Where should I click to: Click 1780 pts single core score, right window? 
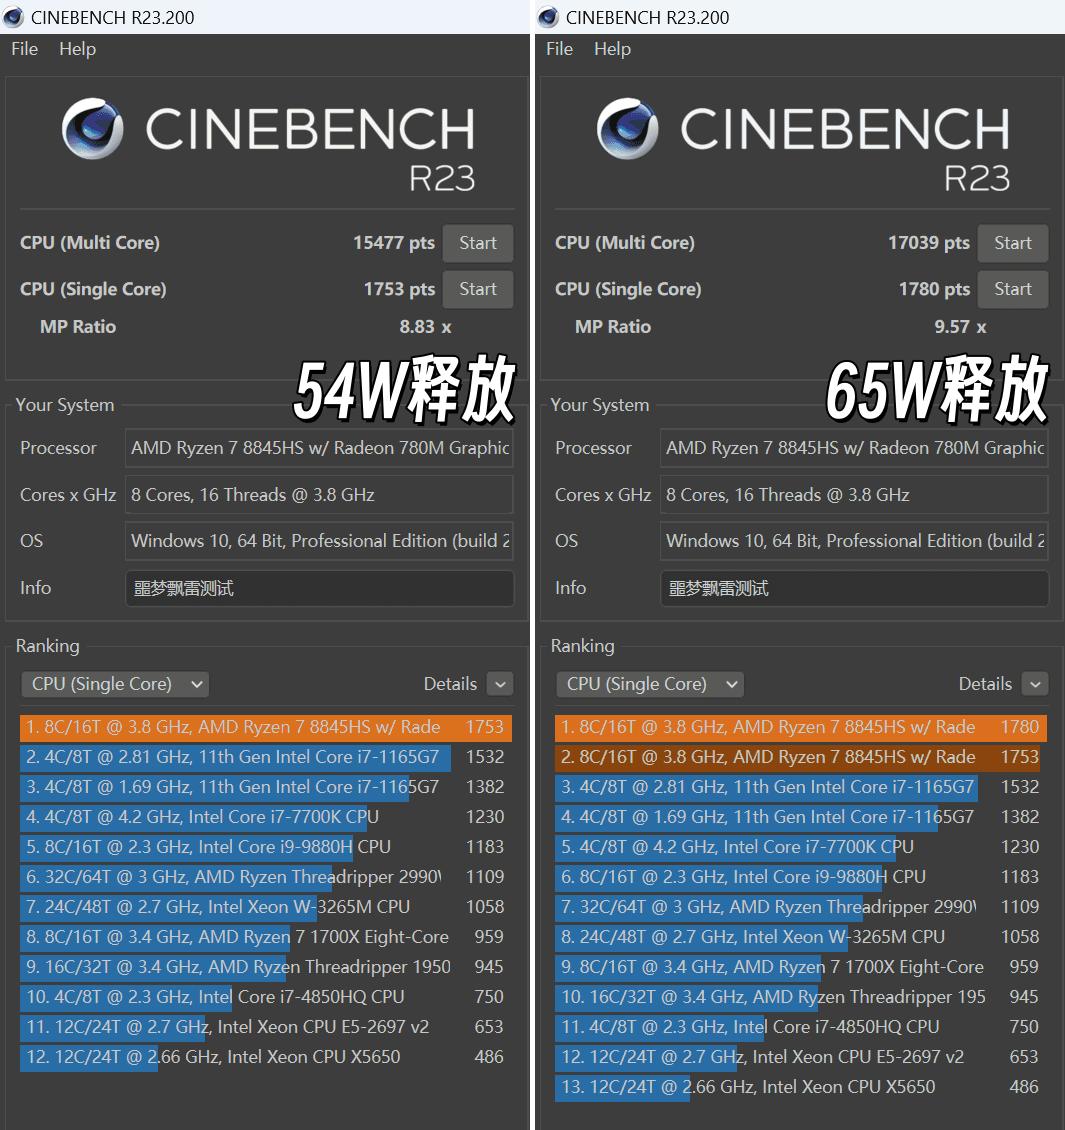point(934,289)
